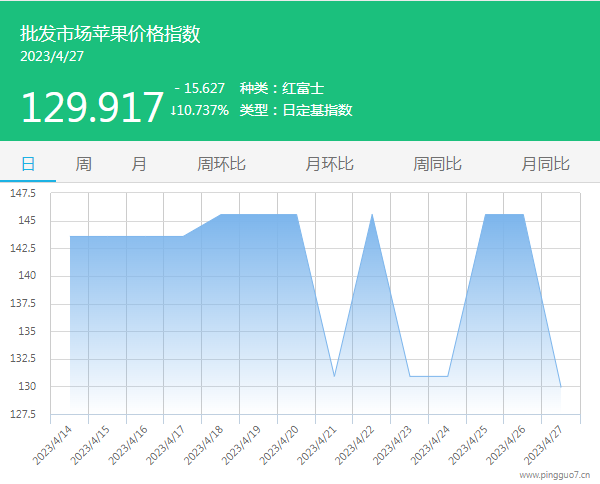Click the x-axis date 2023/4/25
600x484 pixels.
(x=468, y=446)
